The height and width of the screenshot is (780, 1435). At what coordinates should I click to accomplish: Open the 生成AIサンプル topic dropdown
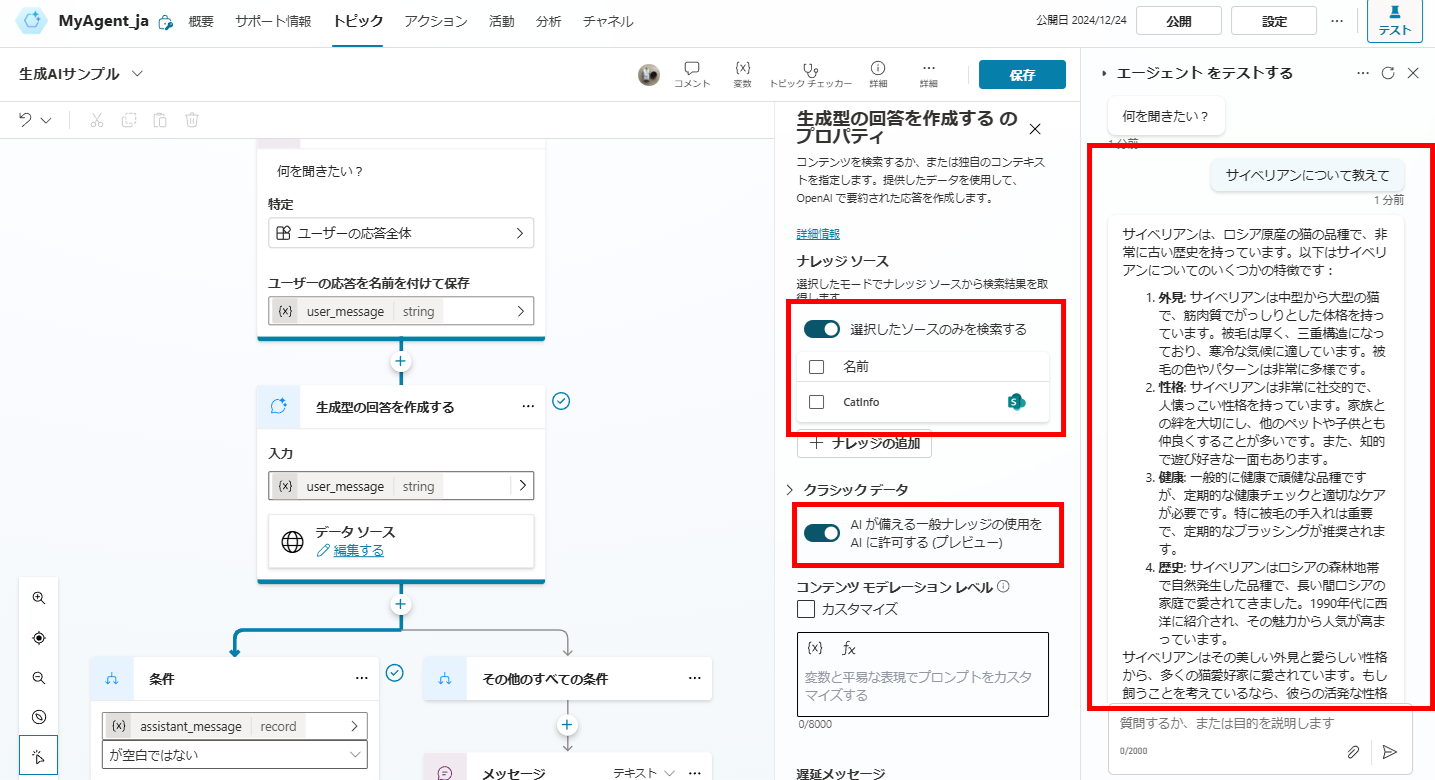138,73
